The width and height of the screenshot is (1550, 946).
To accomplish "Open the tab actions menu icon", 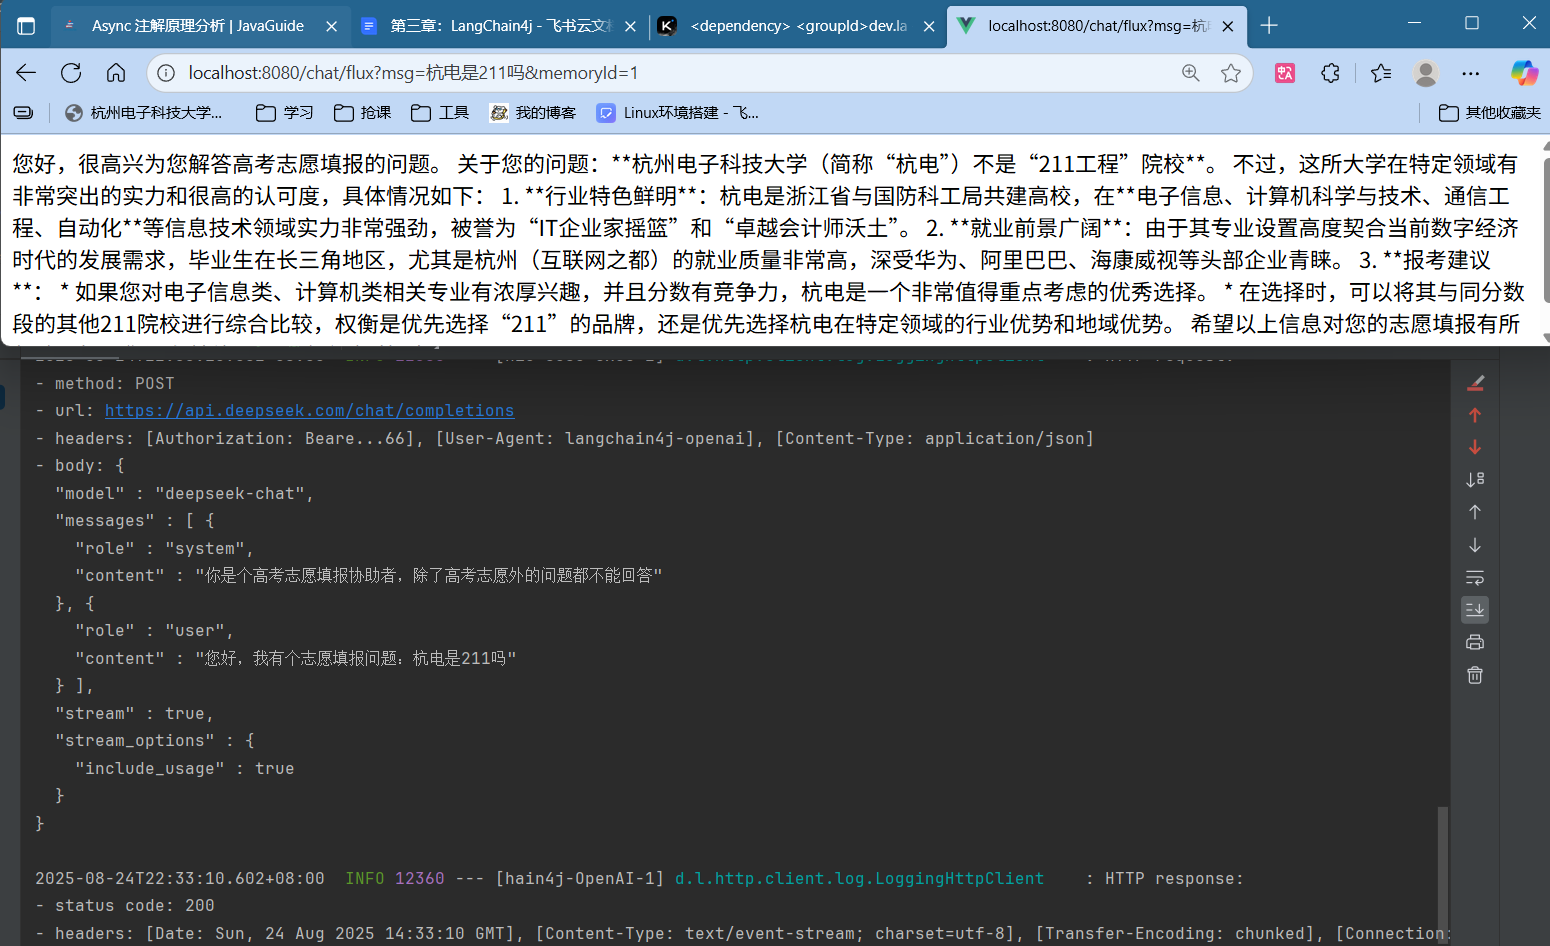I will pyautogui.click(x=26, y=26).
